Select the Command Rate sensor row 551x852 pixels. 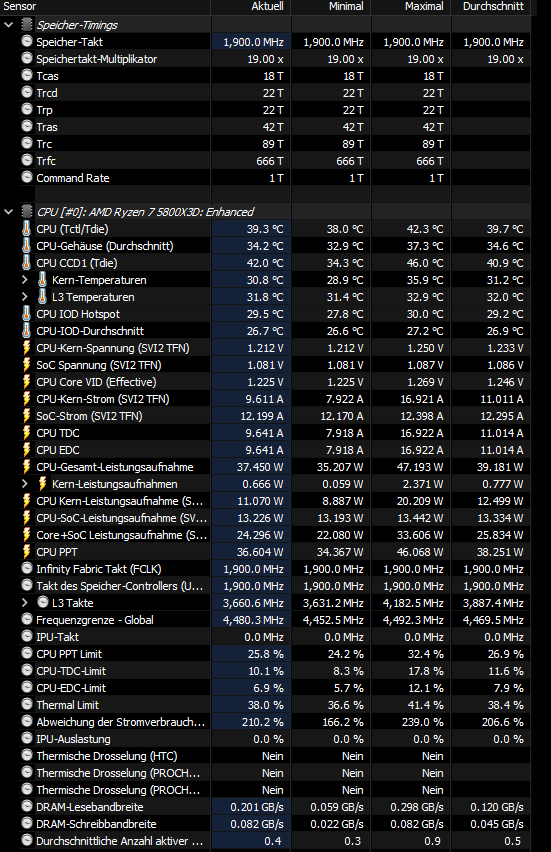tap(265, 178)
